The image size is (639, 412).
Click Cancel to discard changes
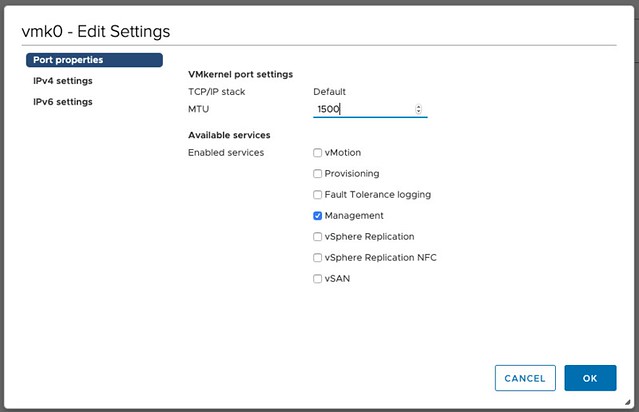[524, 378]
